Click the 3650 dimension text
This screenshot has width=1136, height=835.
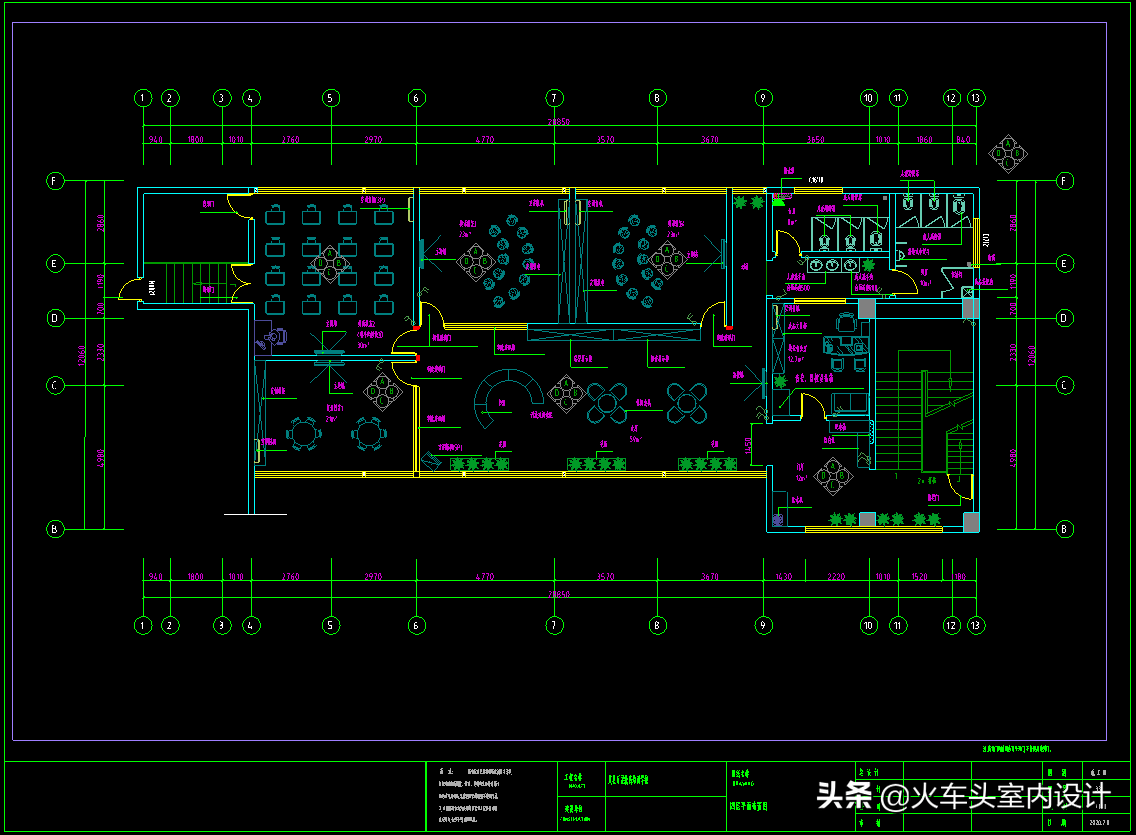[x=815, y=140]
